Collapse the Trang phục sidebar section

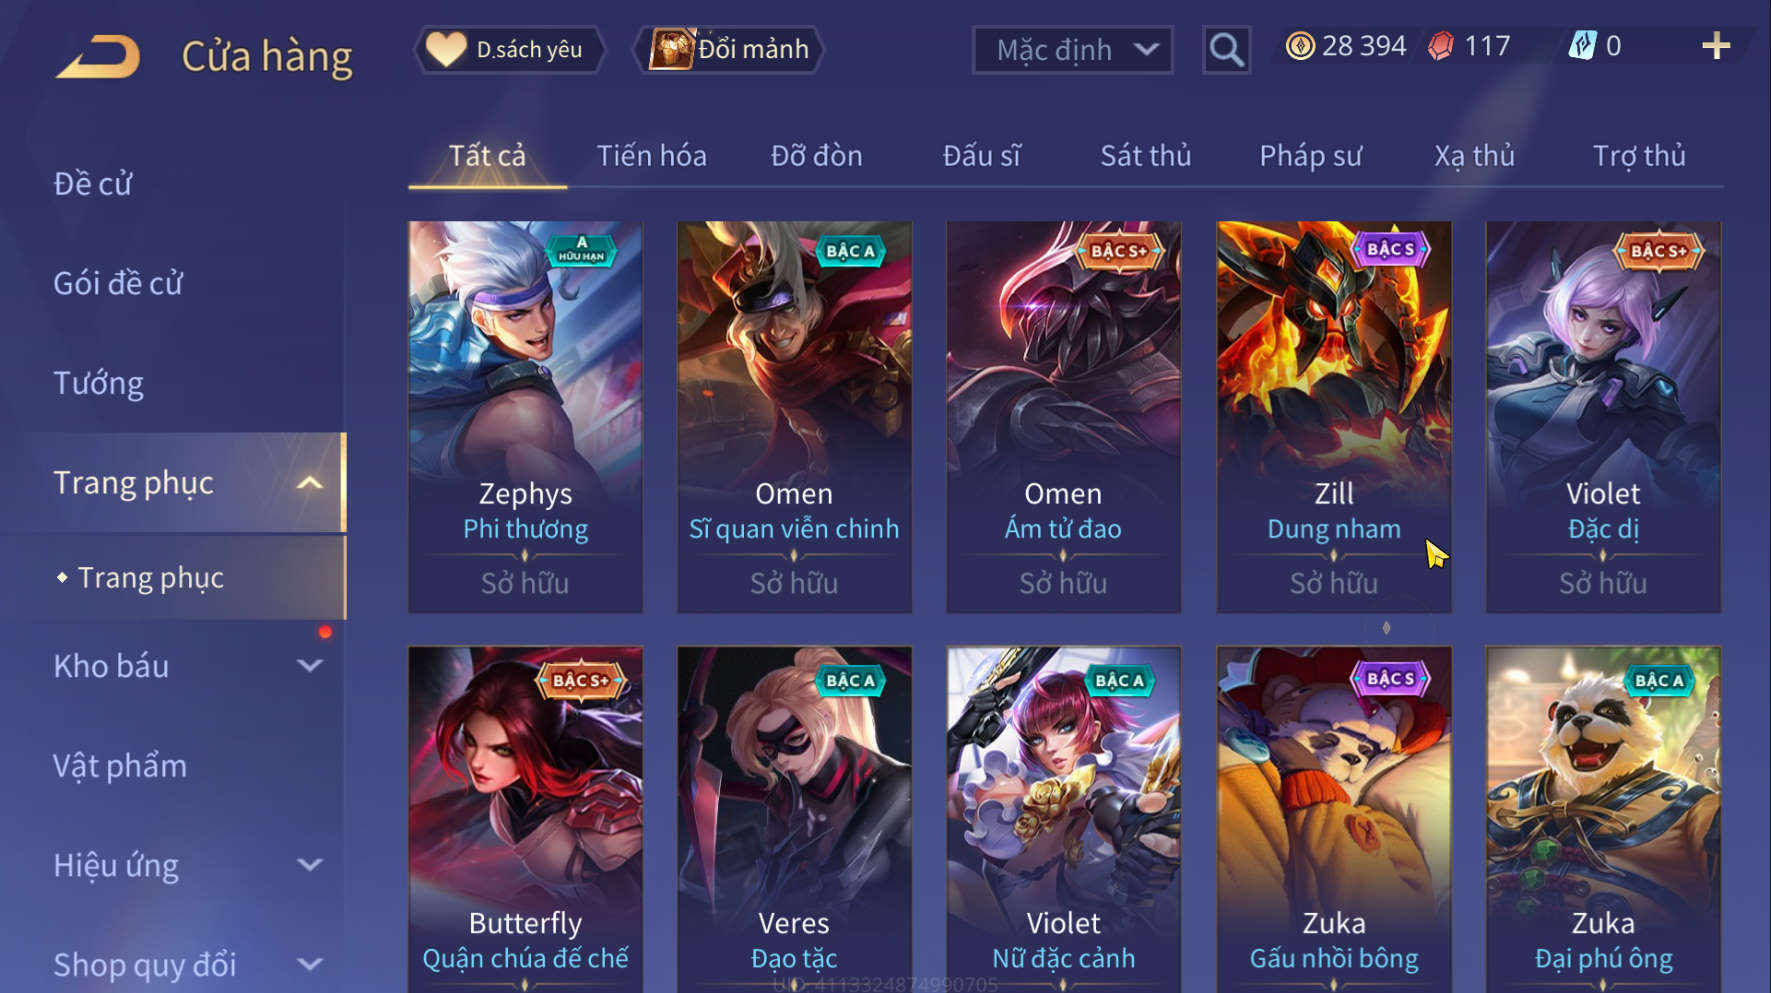310,483
